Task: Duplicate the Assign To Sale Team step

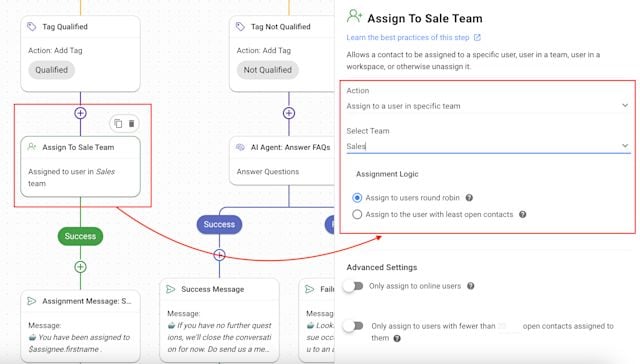Action: 118,123
